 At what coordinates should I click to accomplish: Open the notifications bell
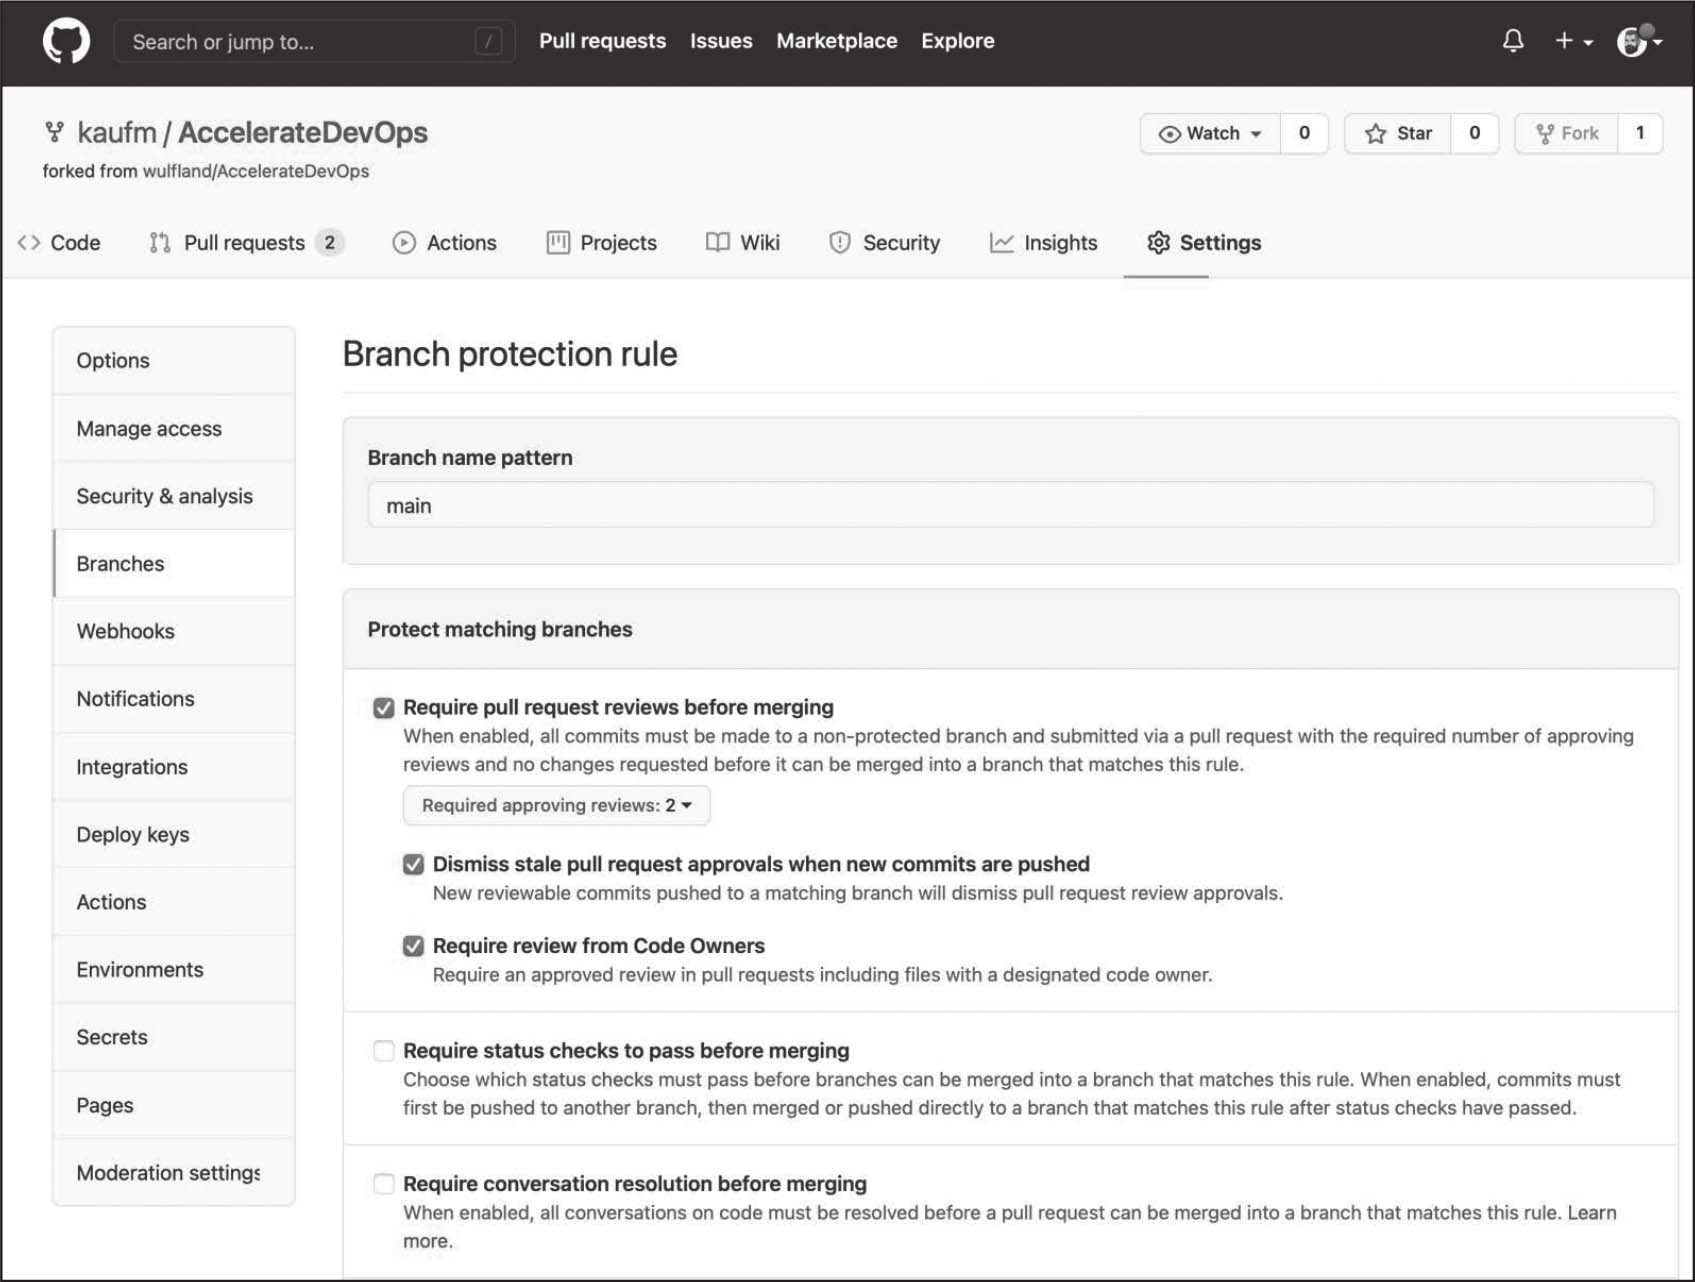coord(1512,41)
